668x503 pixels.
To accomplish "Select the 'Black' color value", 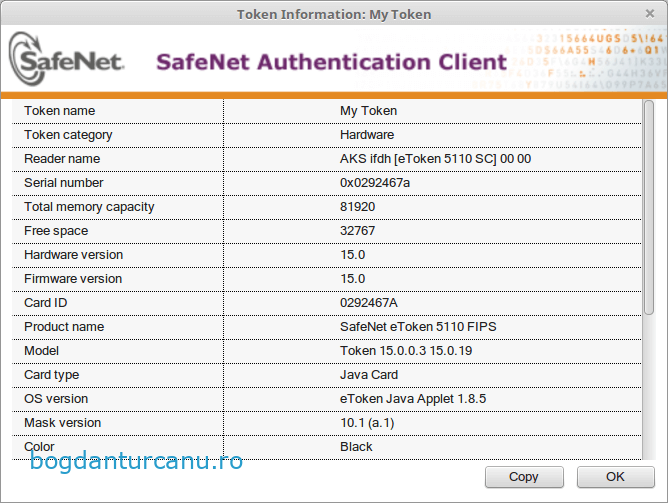I will (356, 447).
